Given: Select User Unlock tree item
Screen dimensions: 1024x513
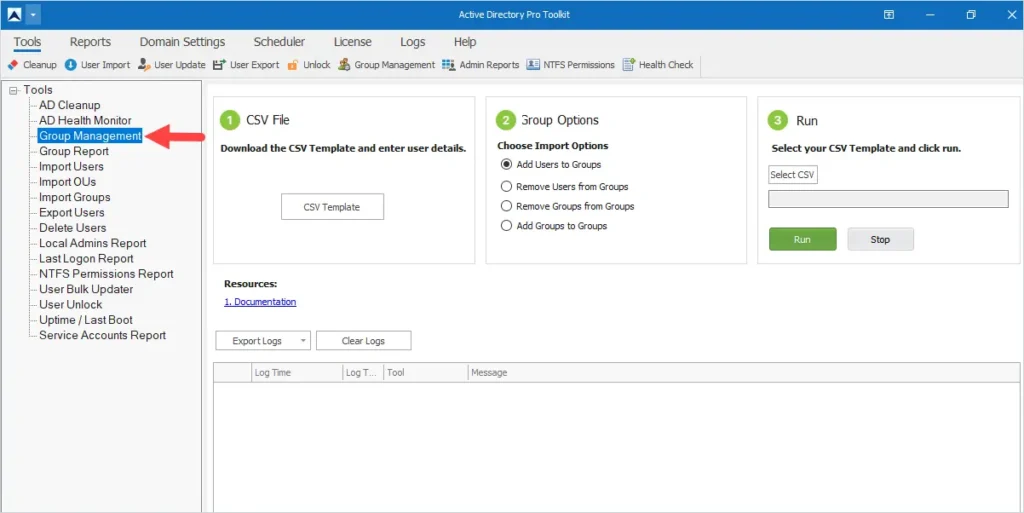Looking at the screenshot, I should click(x=71, y=305).
